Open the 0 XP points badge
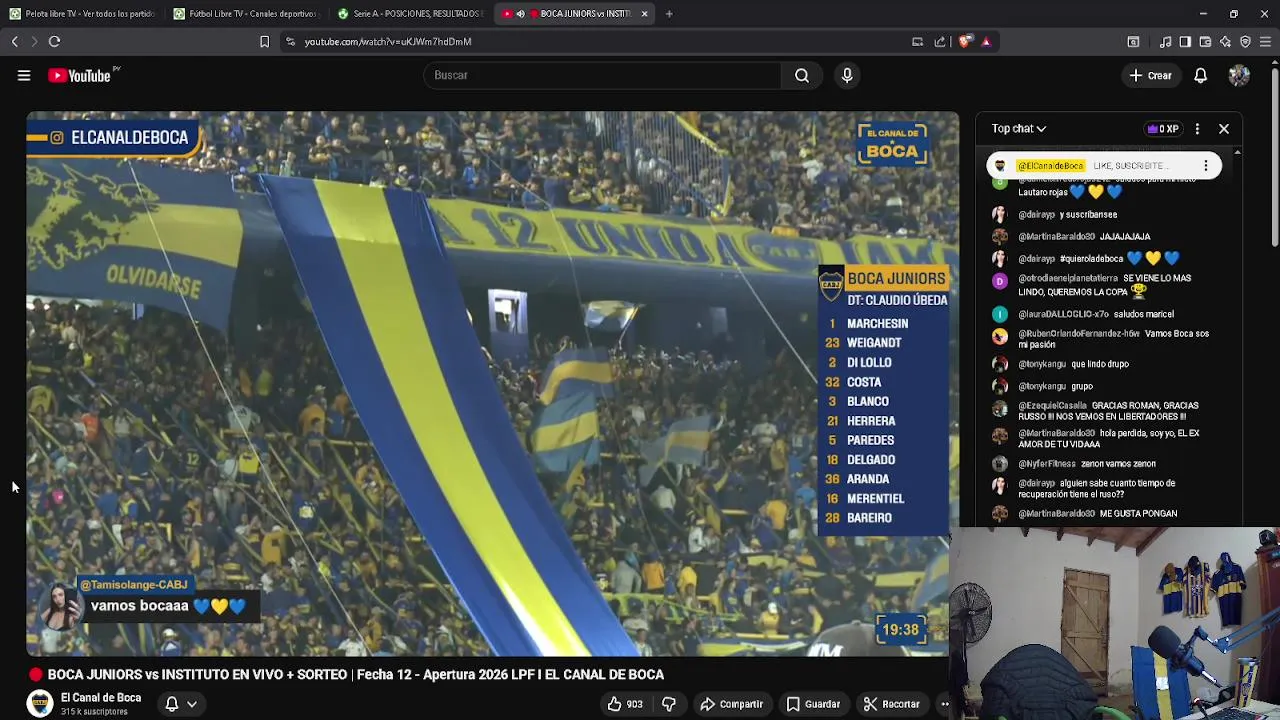 tap(1164, 128)
